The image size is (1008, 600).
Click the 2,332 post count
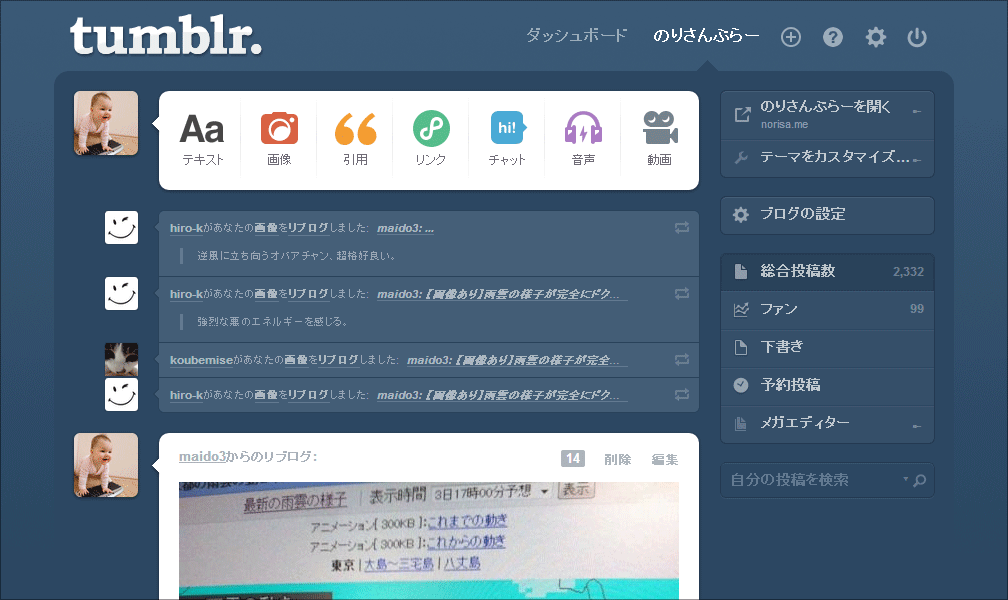[x=908, y=272]
